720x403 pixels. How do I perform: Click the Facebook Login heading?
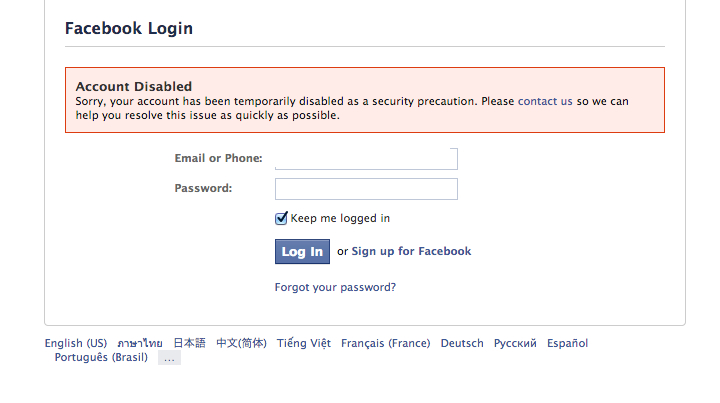pos(129,28)
